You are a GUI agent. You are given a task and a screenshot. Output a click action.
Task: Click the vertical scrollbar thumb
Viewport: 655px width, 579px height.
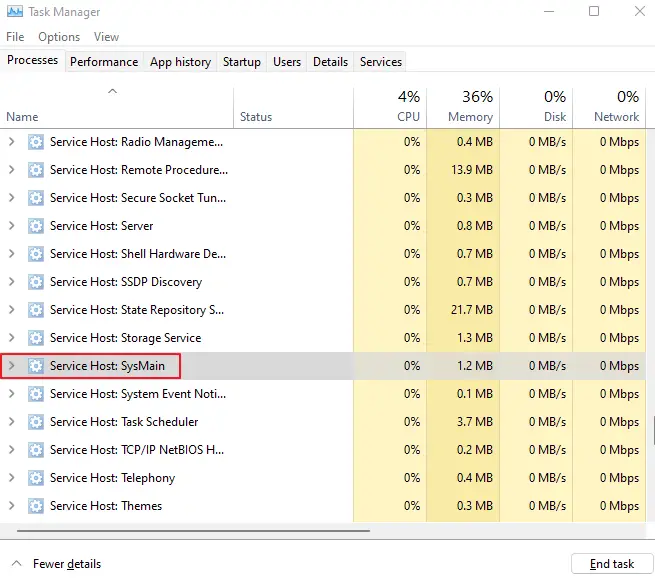(x=653, y=430)
